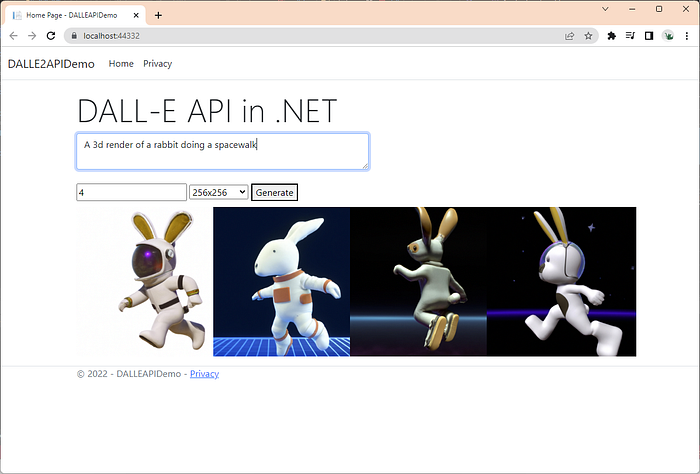The width and height of the screenshot is (700, 474).
Task: Open the footer Privacy link
Action: pos(204,374)
